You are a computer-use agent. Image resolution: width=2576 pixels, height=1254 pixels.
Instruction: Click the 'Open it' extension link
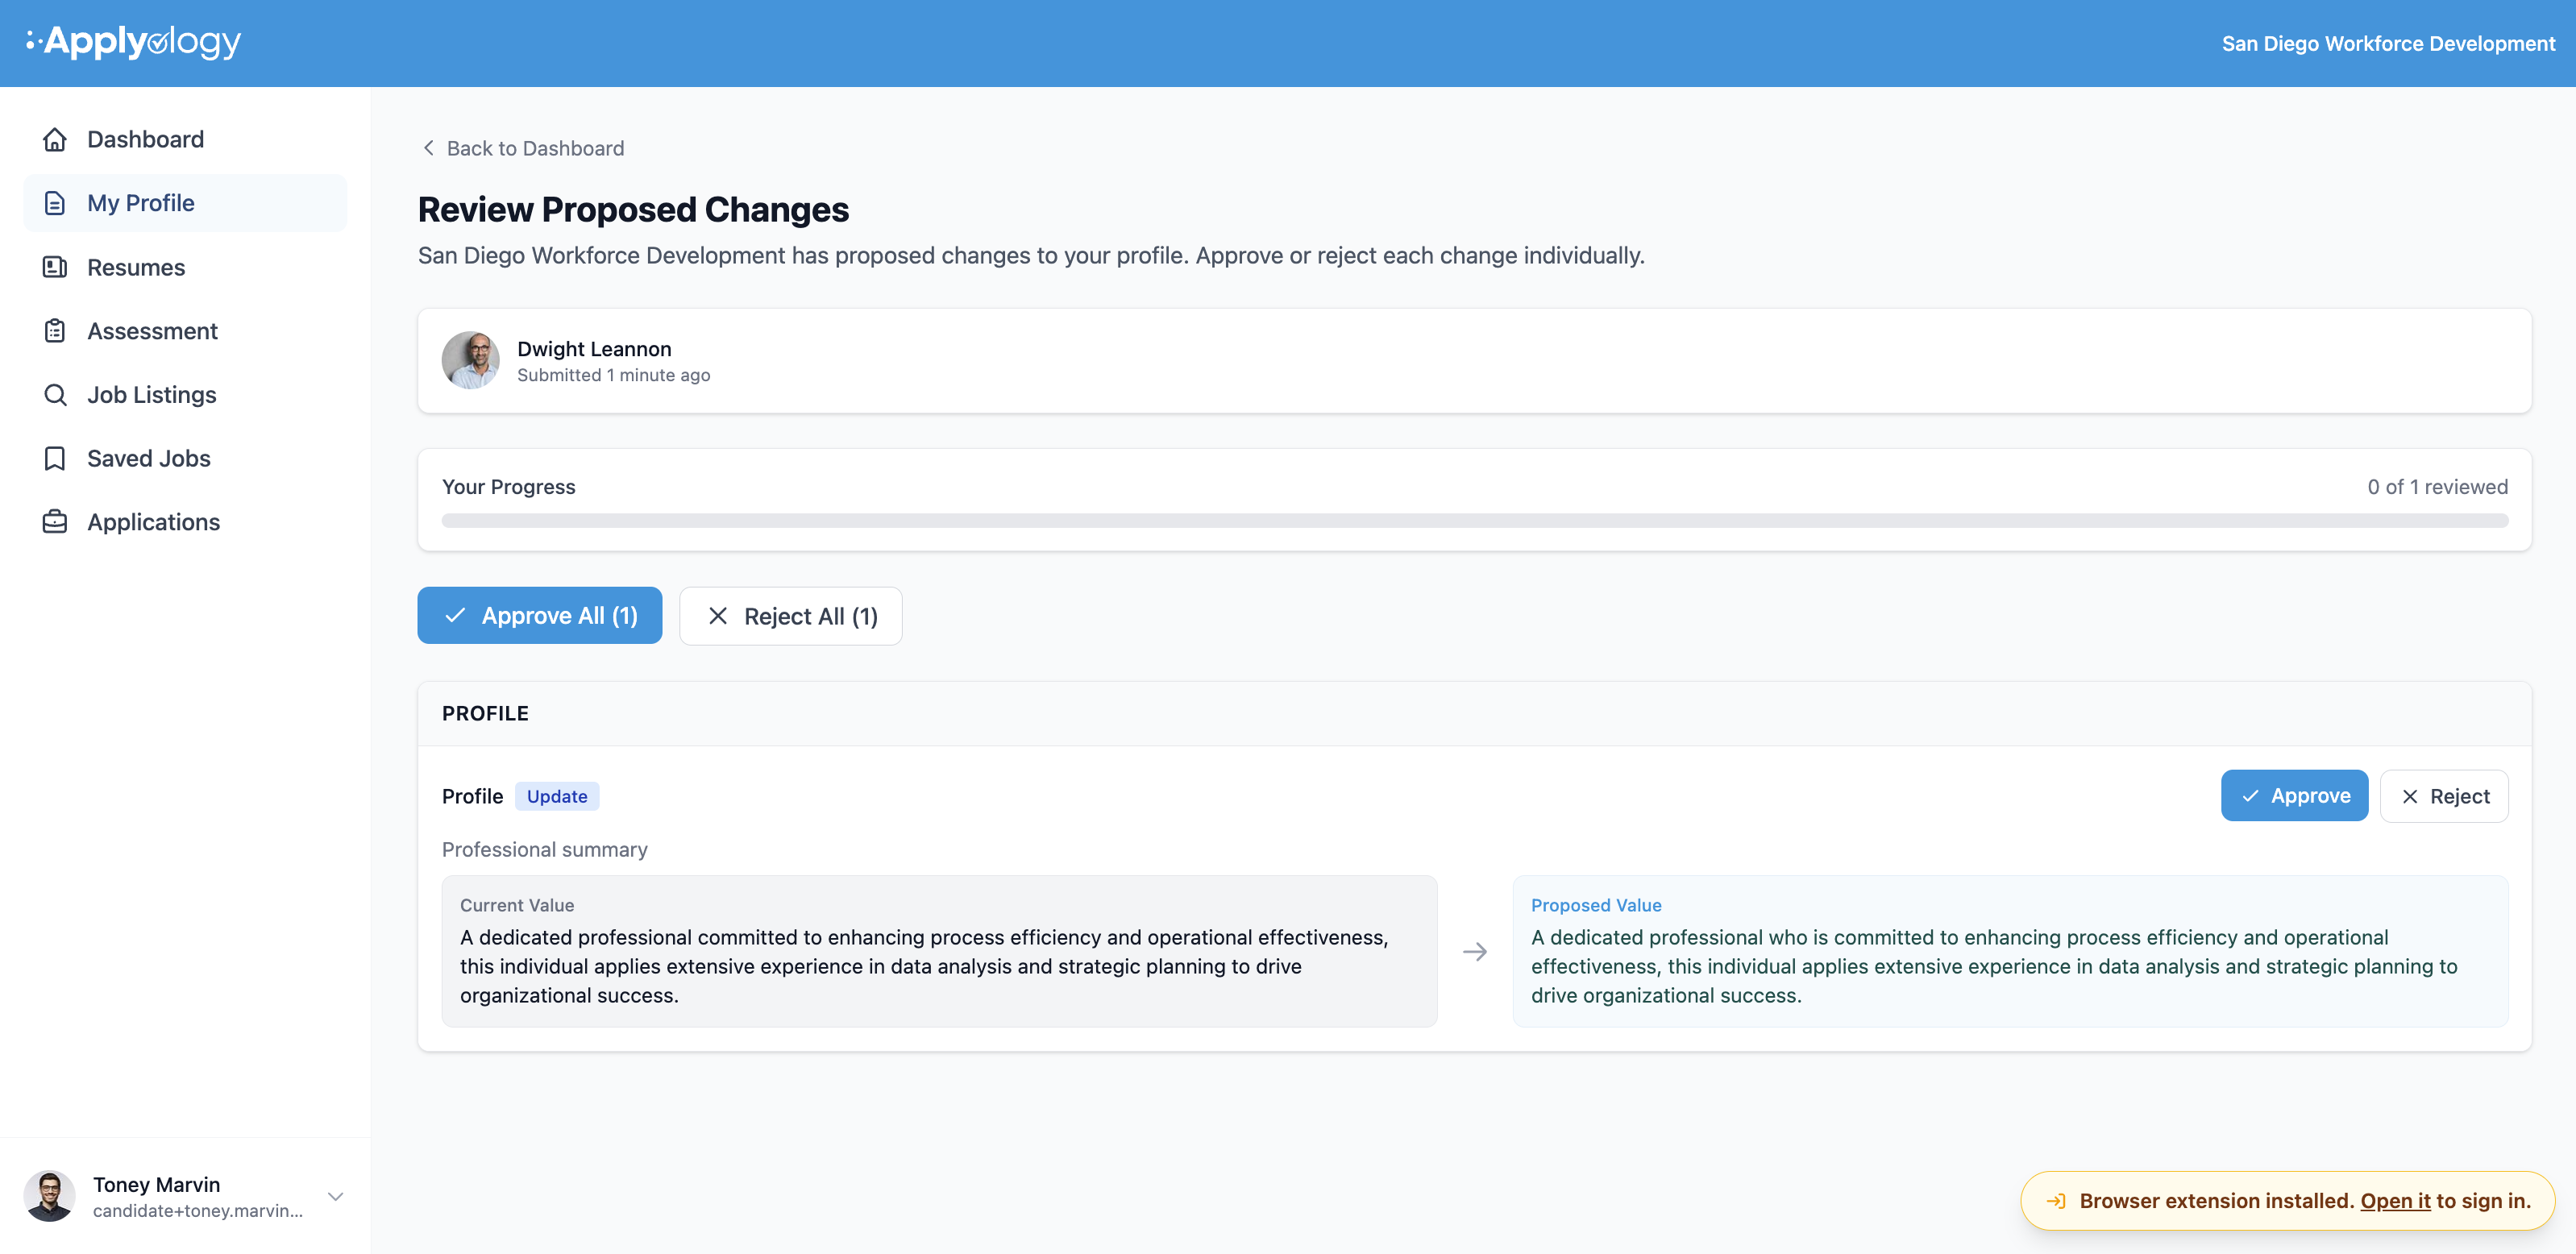pos(2395,1201)
